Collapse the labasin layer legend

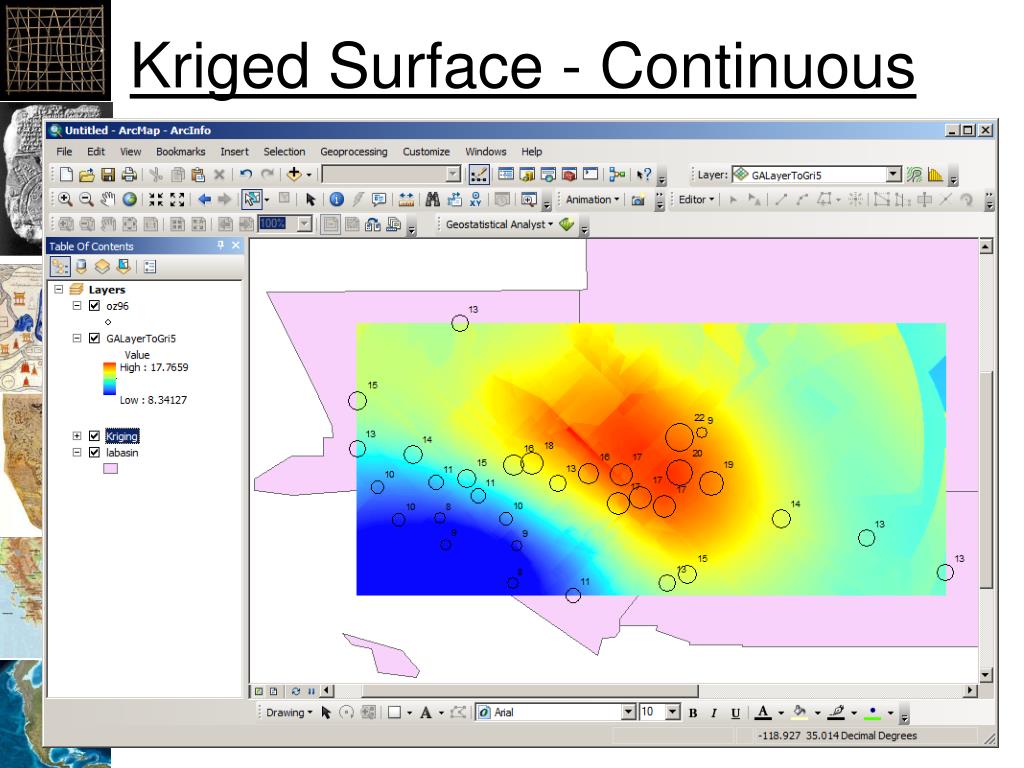pos(77,452)
